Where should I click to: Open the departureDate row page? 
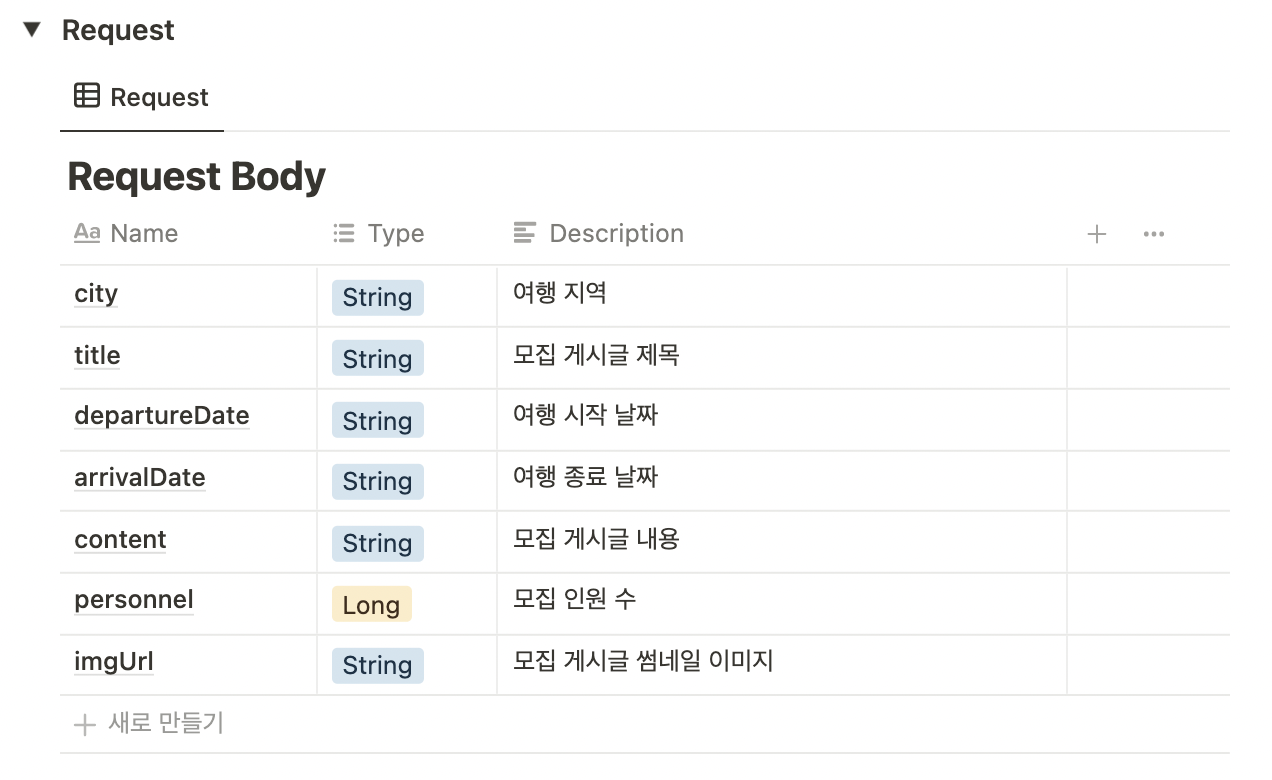coord(162,416)
